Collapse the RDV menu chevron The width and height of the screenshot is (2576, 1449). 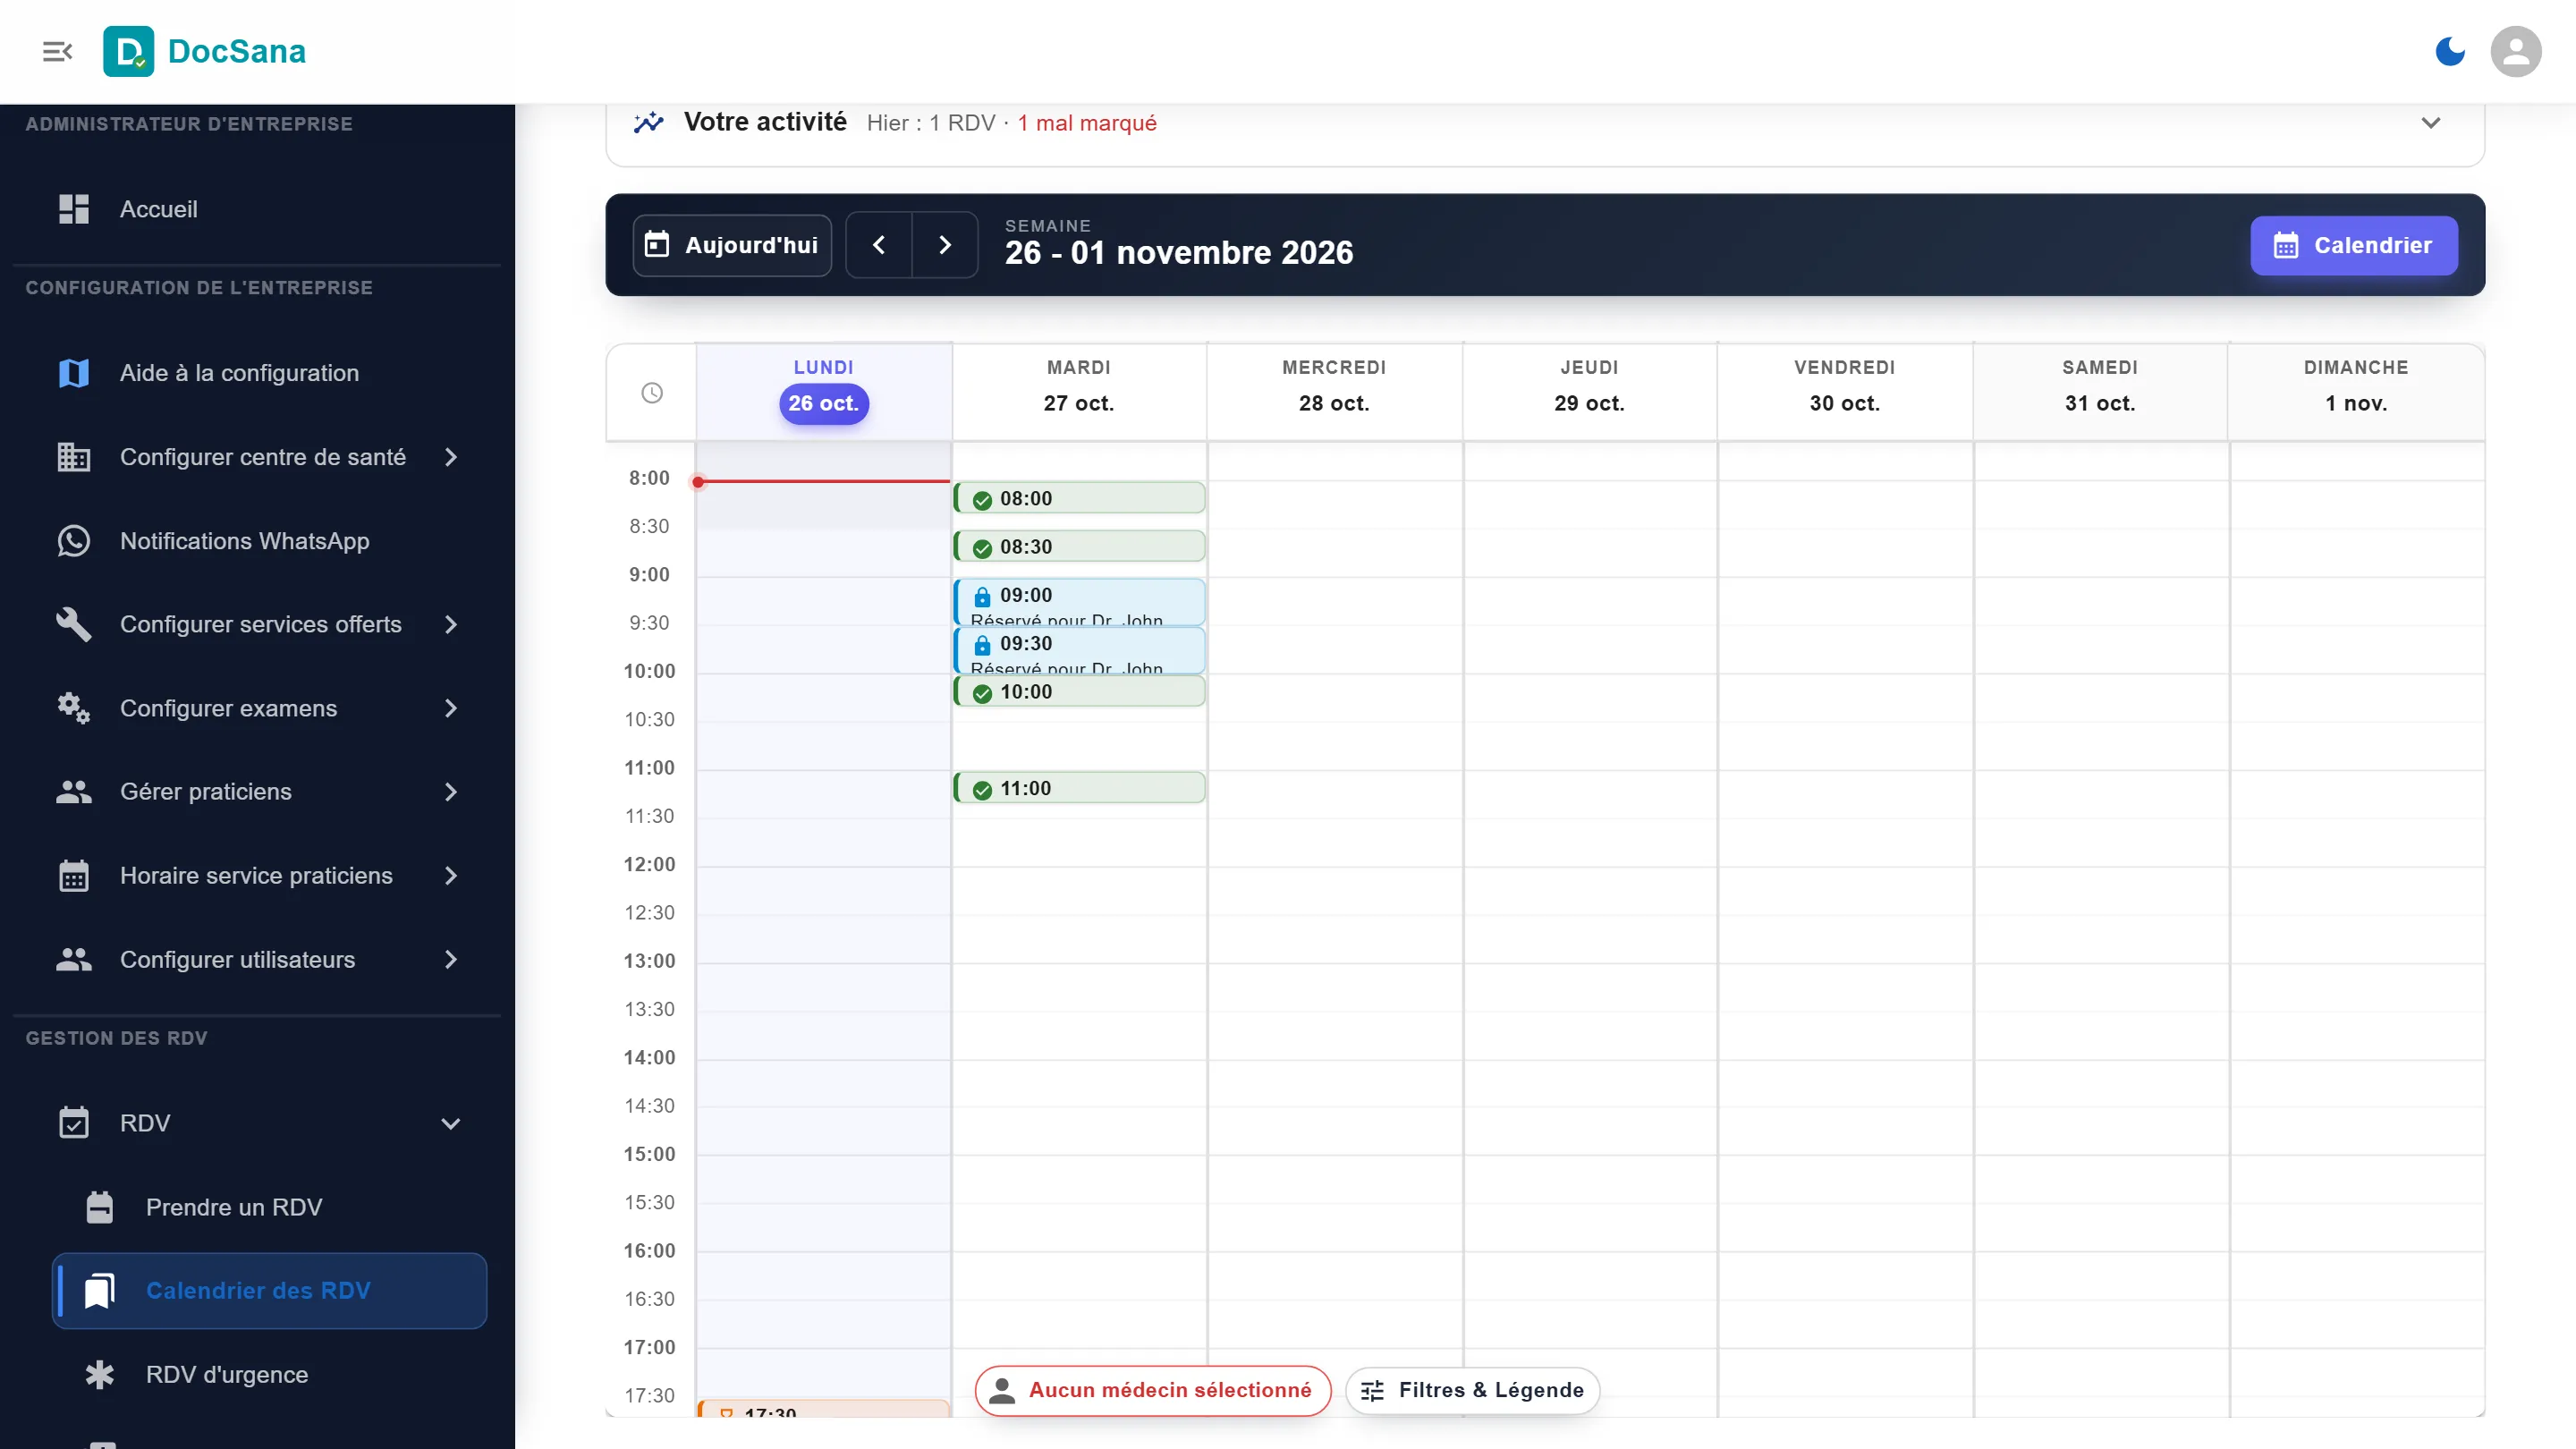click(451, 1123)
